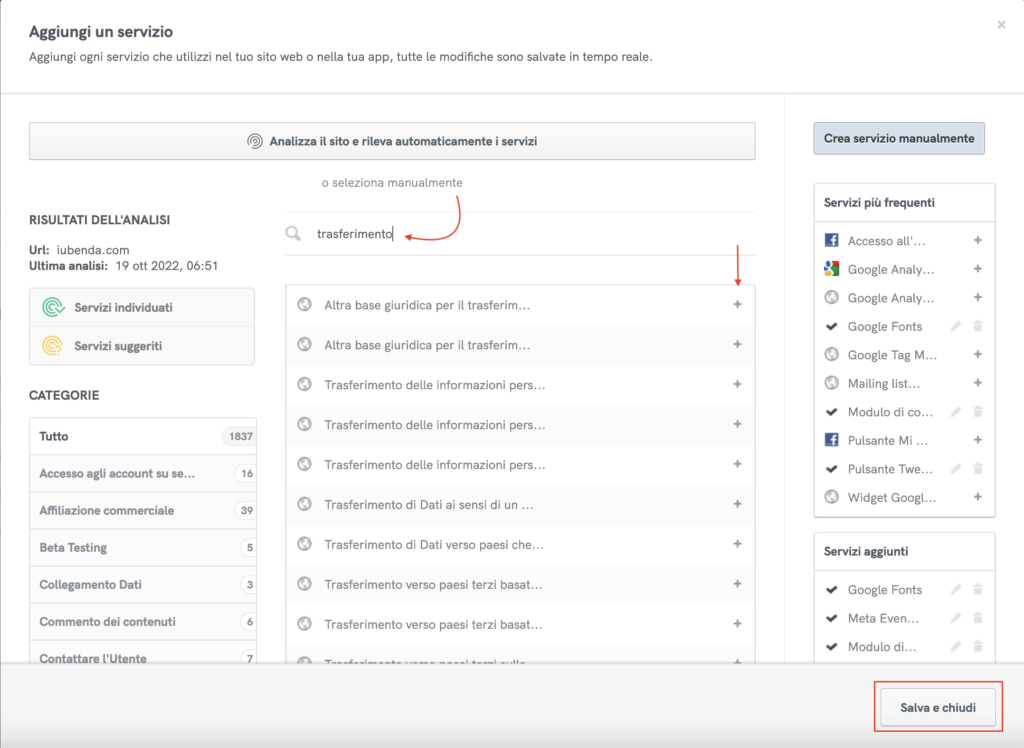
Task: Add first Altra base giuridica result via plus
Action: pos(737,305)
